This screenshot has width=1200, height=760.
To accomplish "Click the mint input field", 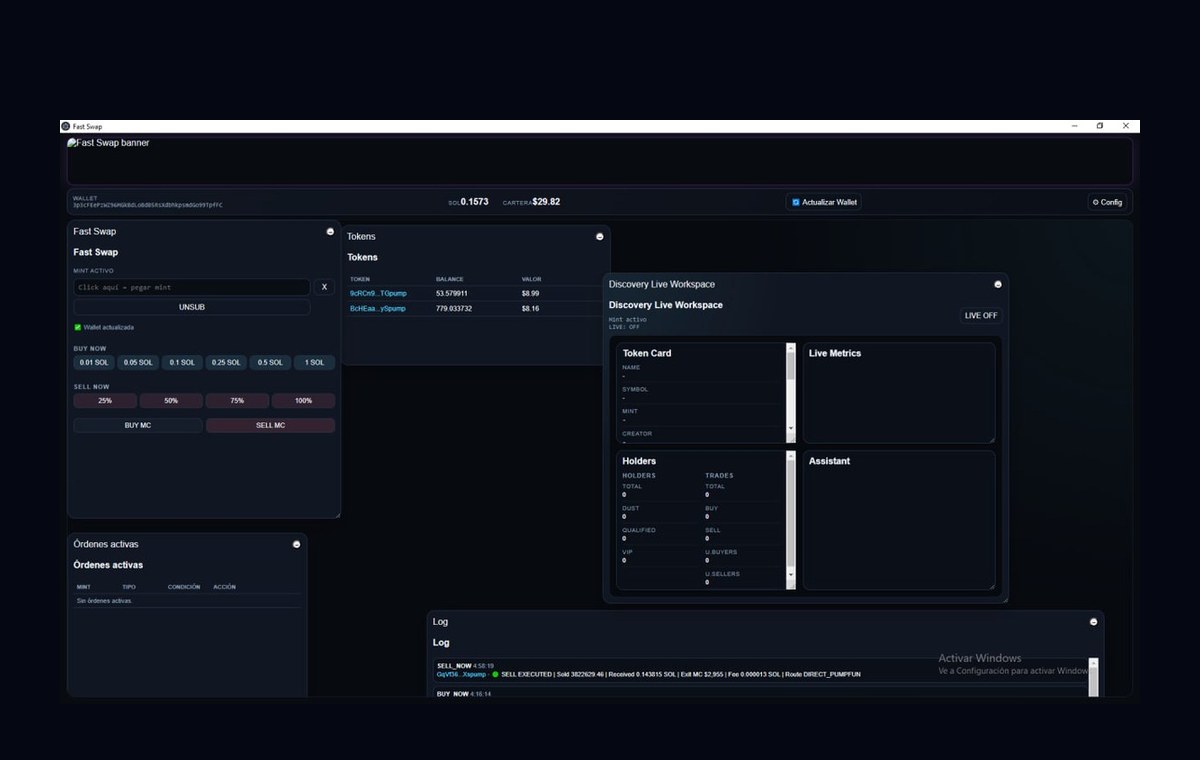I will point(192,287).
